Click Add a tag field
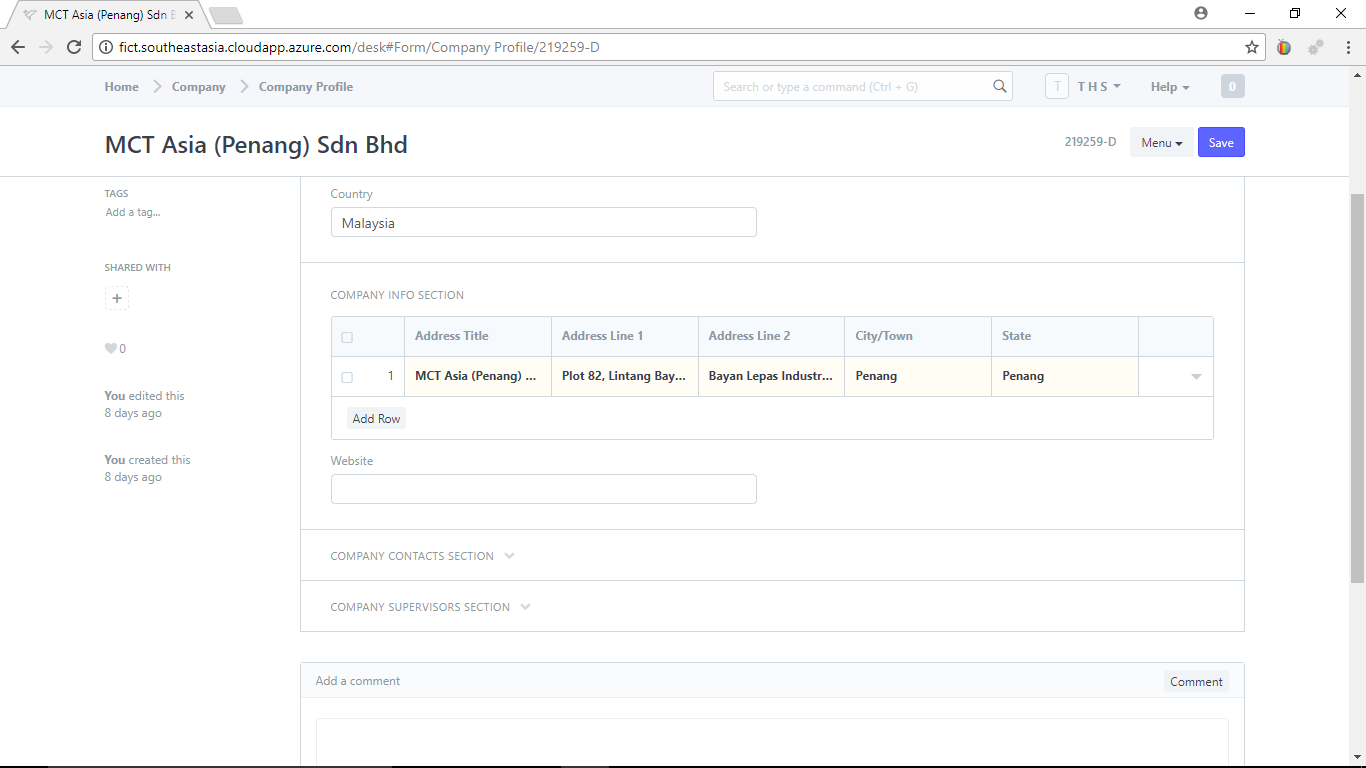This screenshot has width=1366, height=768. (133, 212)
